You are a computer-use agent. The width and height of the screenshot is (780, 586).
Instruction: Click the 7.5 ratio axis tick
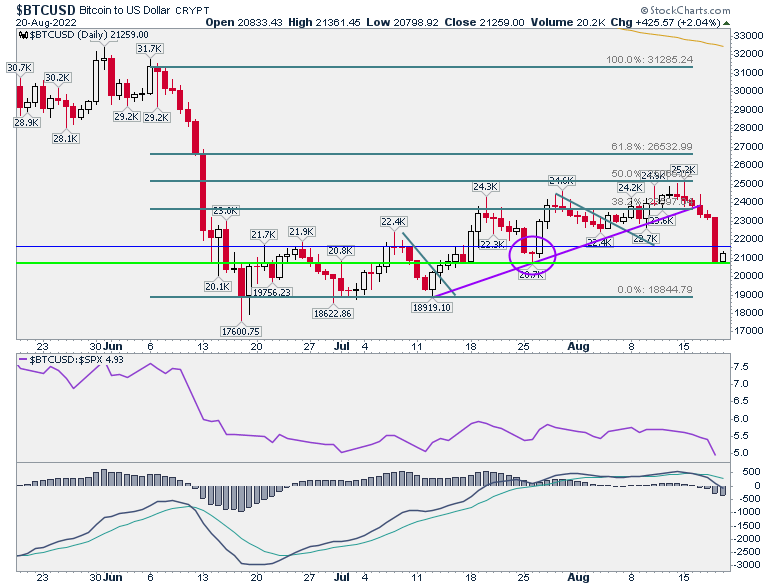click(741, 367)
